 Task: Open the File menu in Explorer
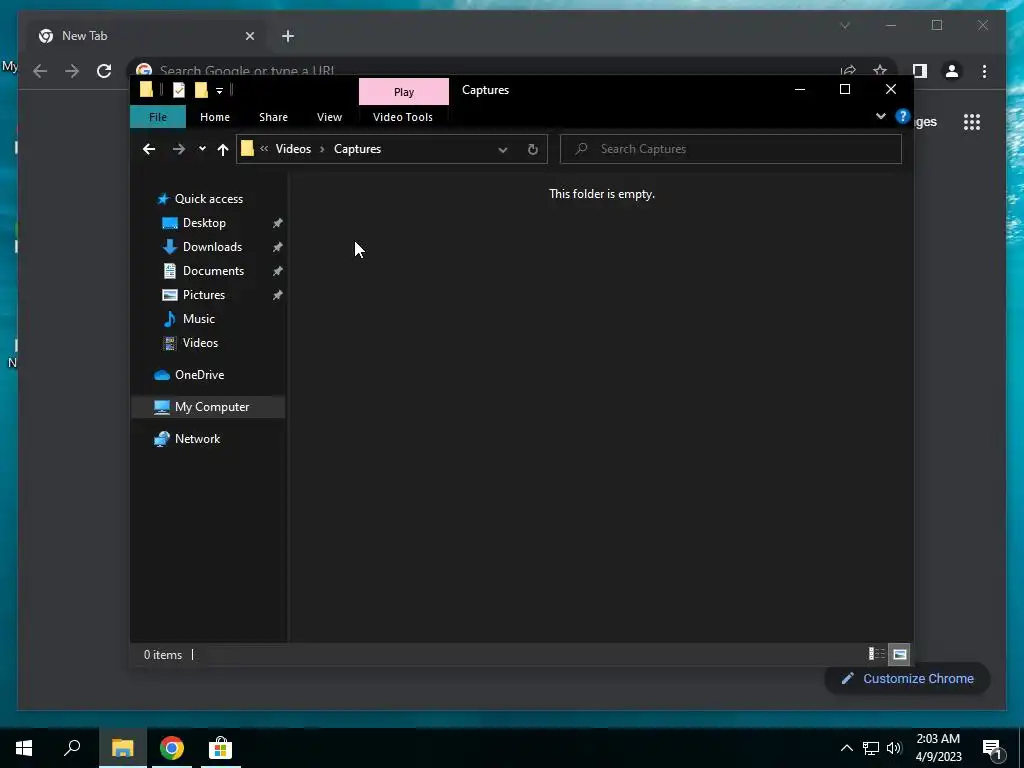158,117
